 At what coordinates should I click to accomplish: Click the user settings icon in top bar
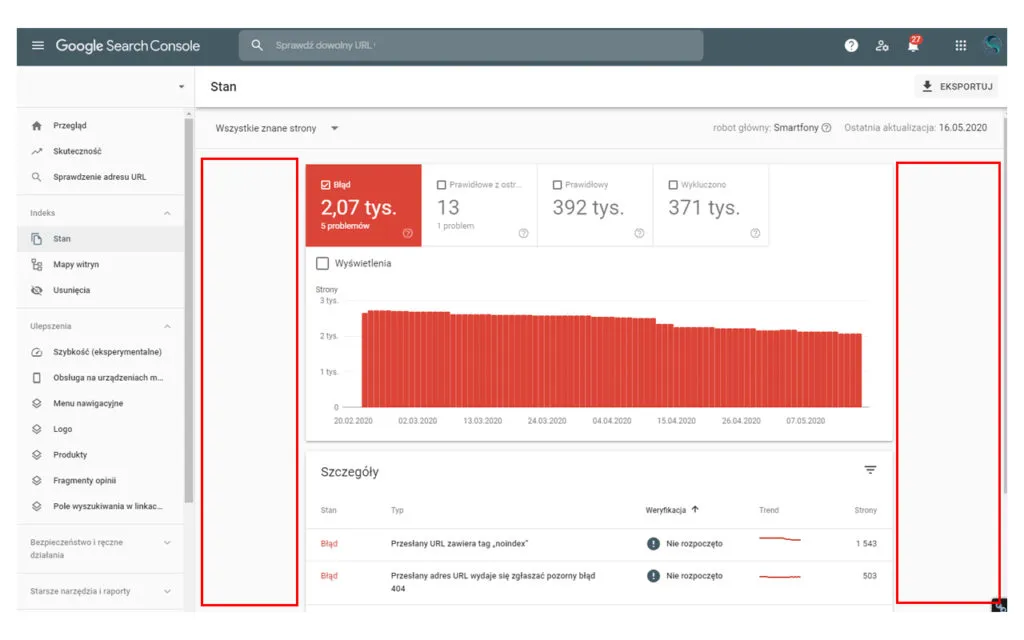coord(882,45)
